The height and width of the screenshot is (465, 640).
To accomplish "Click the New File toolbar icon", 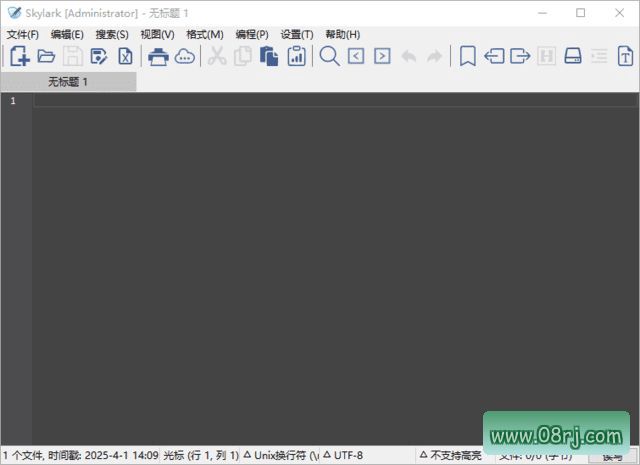I will click(19, 56).
